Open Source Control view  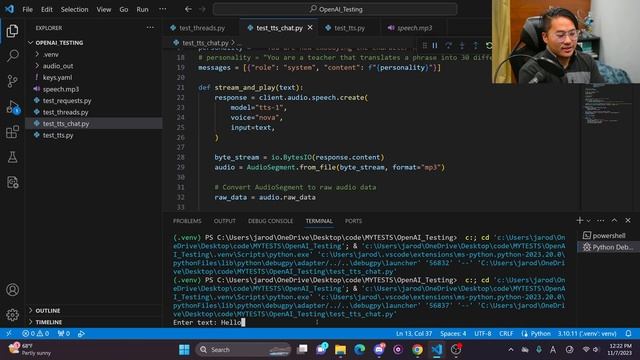[12, 81]
